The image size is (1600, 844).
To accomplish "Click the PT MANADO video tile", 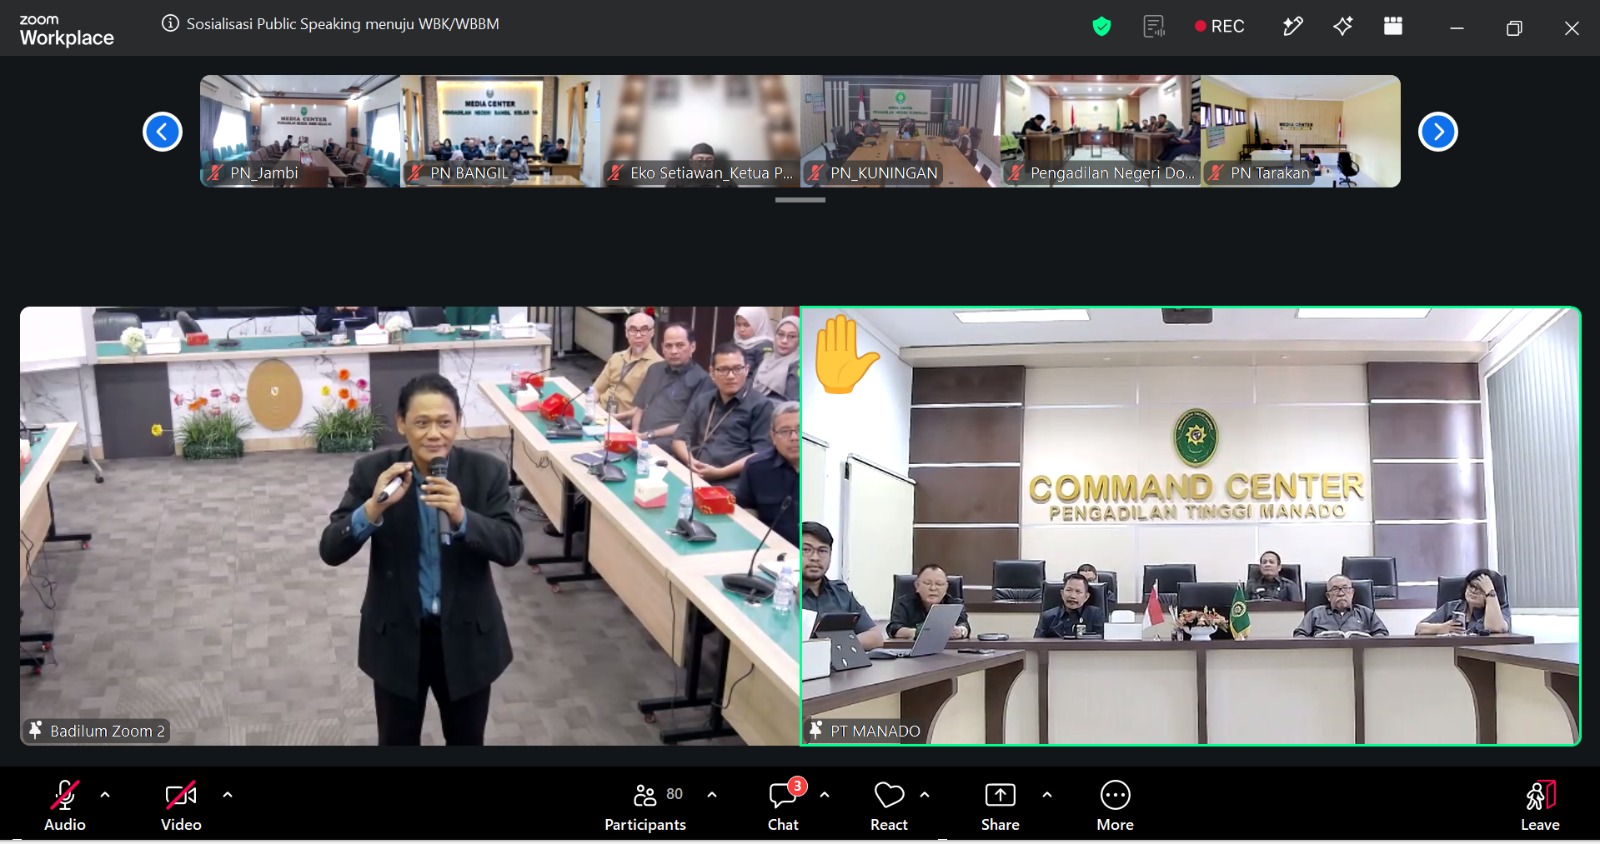I will point(1190,526).
